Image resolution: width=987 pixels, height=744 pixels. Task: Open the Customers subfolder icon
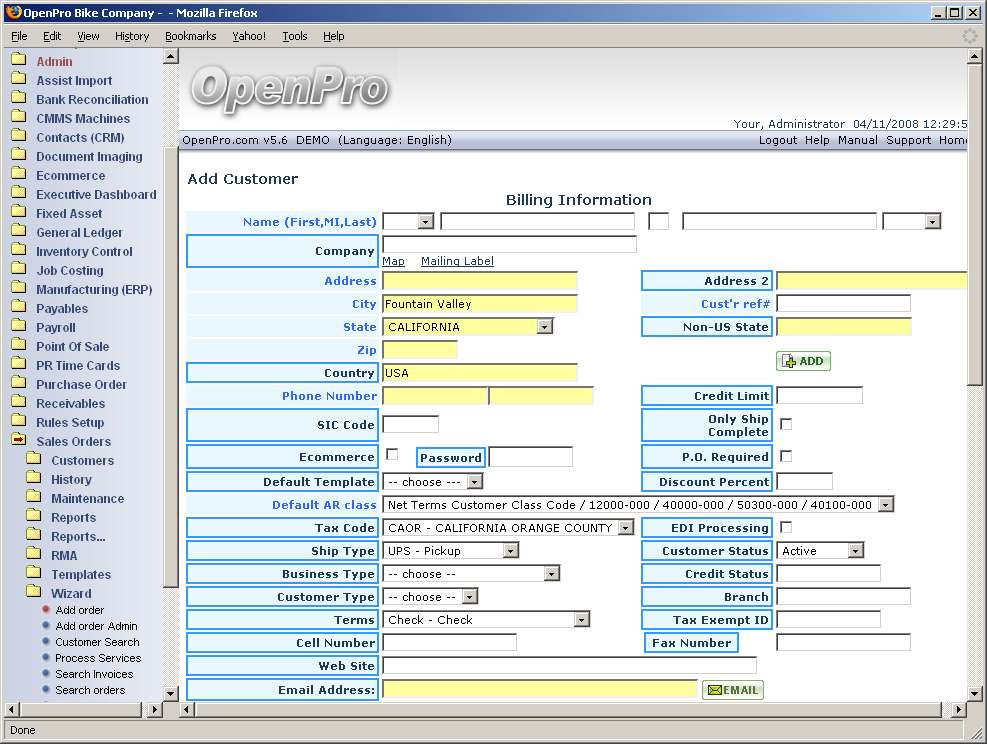coord(34,460)
